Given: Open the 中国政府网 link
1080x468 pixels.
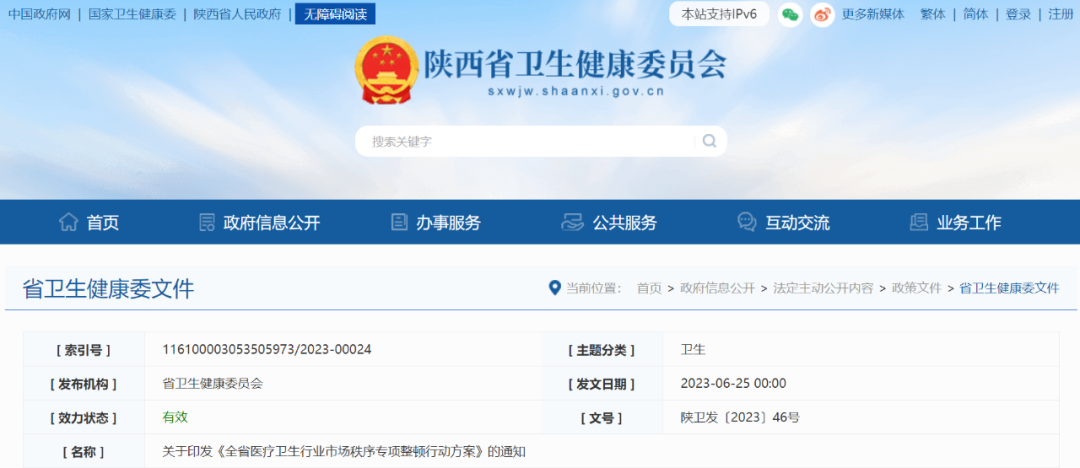Looking at the screenshot, I should pos(39,14).
